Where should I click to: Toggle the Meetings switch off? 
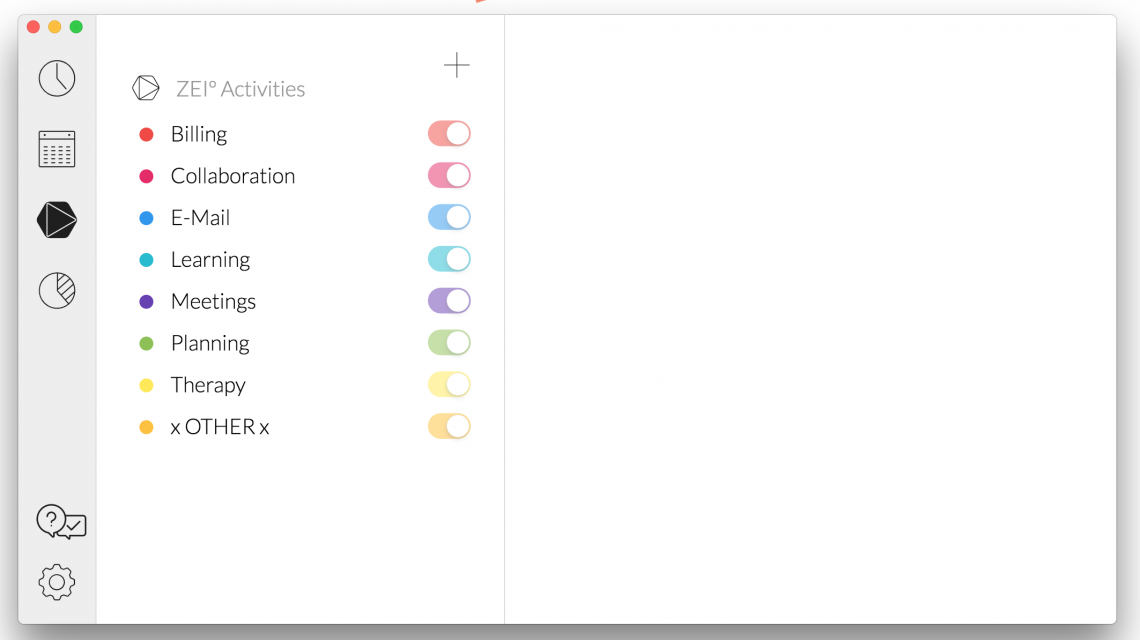pos(449,300)
